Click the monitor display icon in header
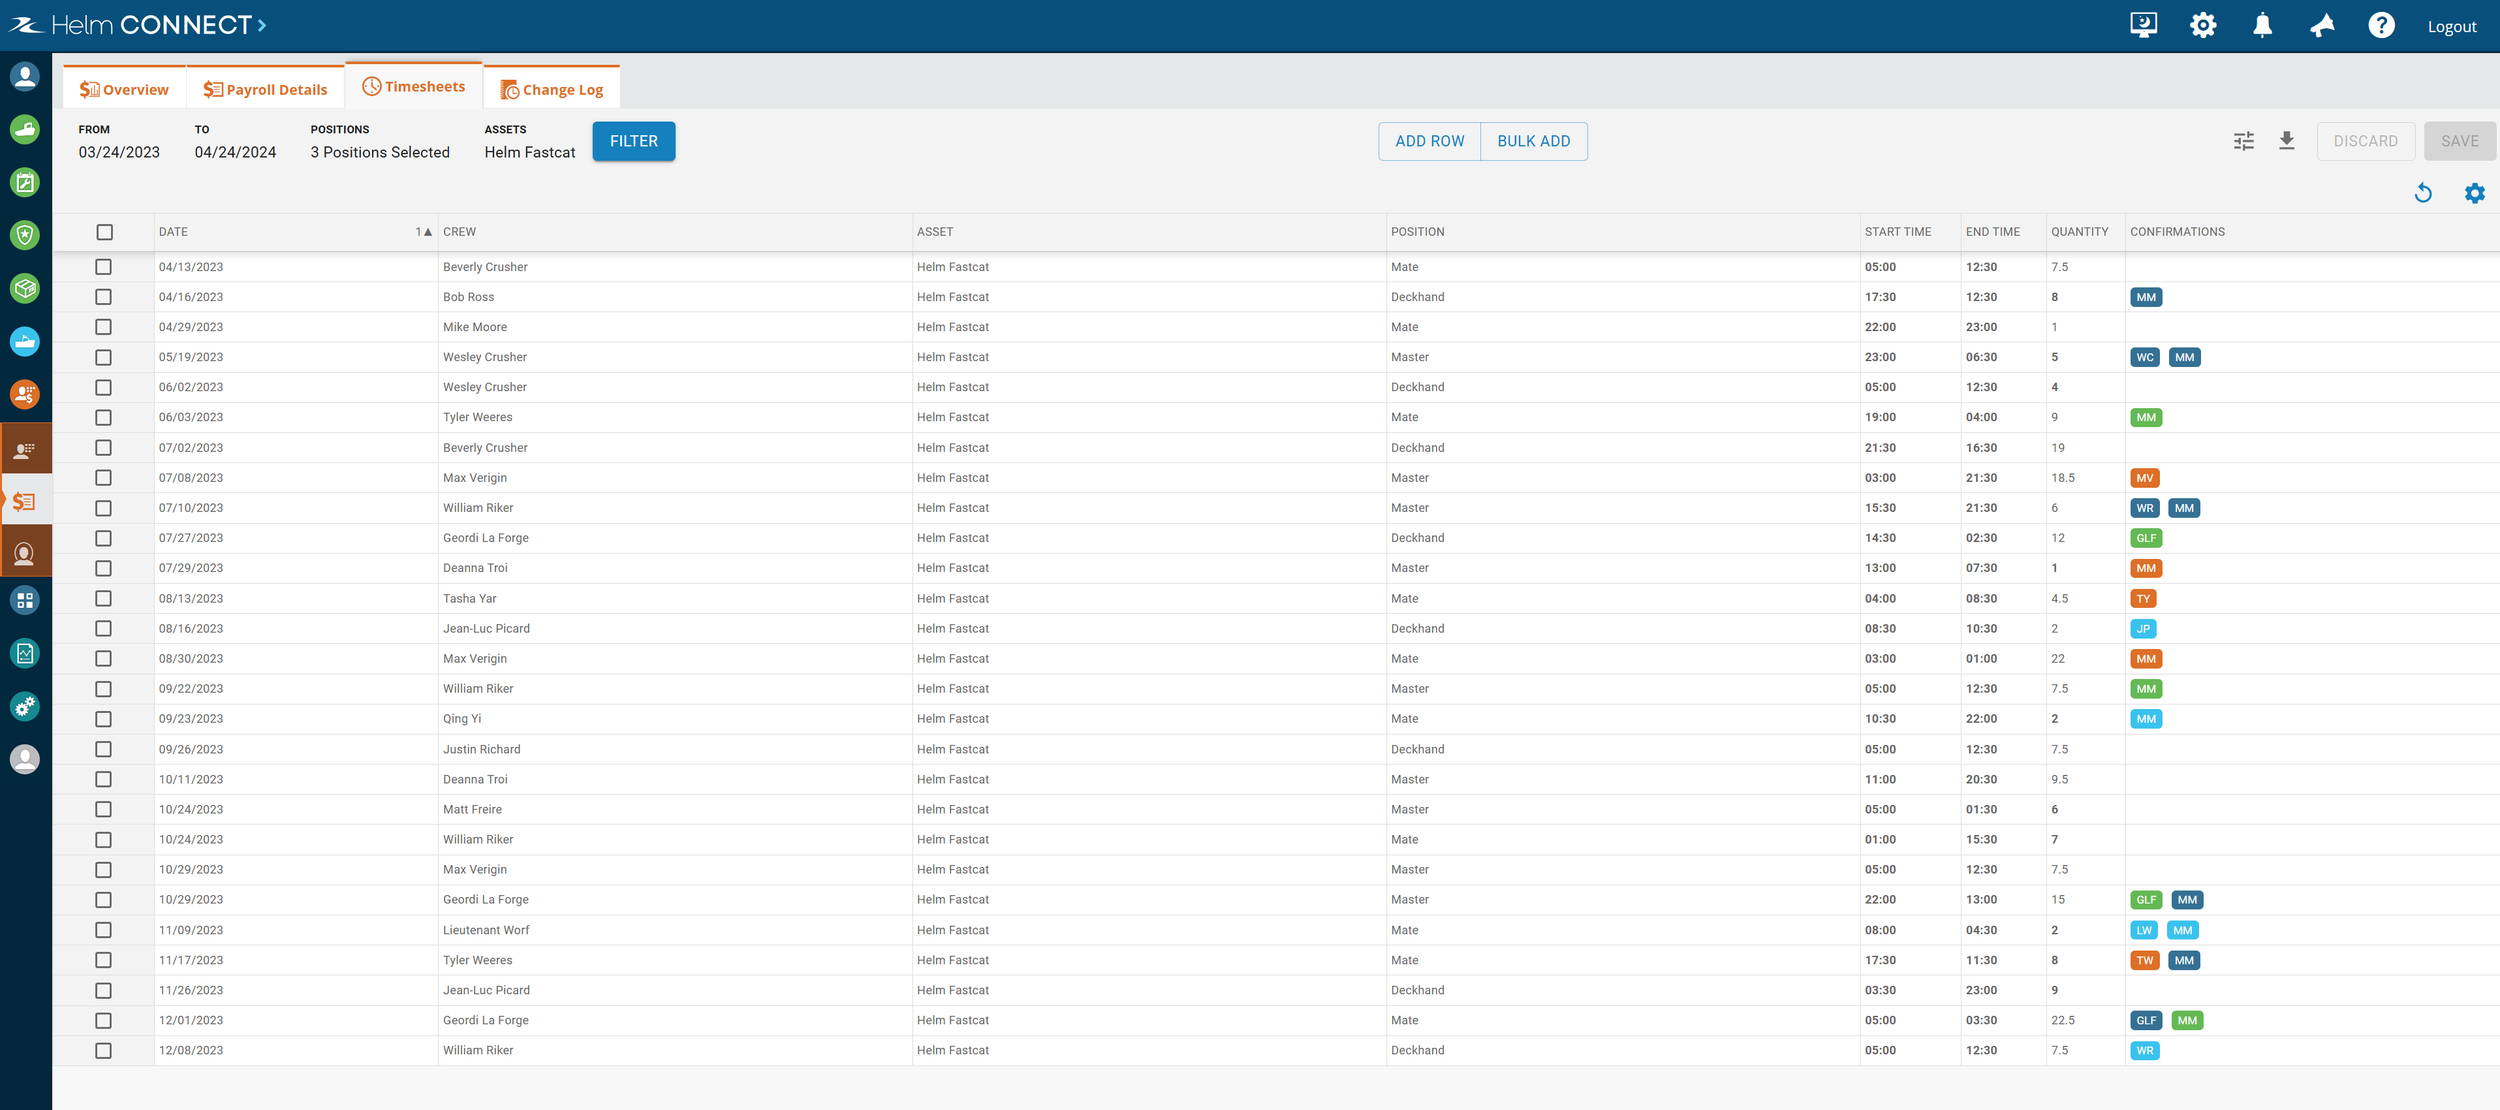The image size is (2500, 1110). (2143, 26)
